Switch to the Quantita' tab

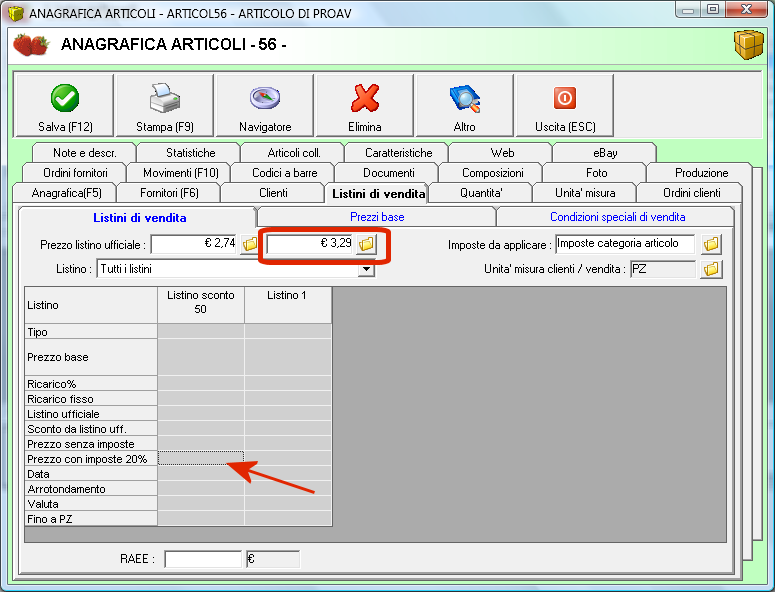(481, 193)
